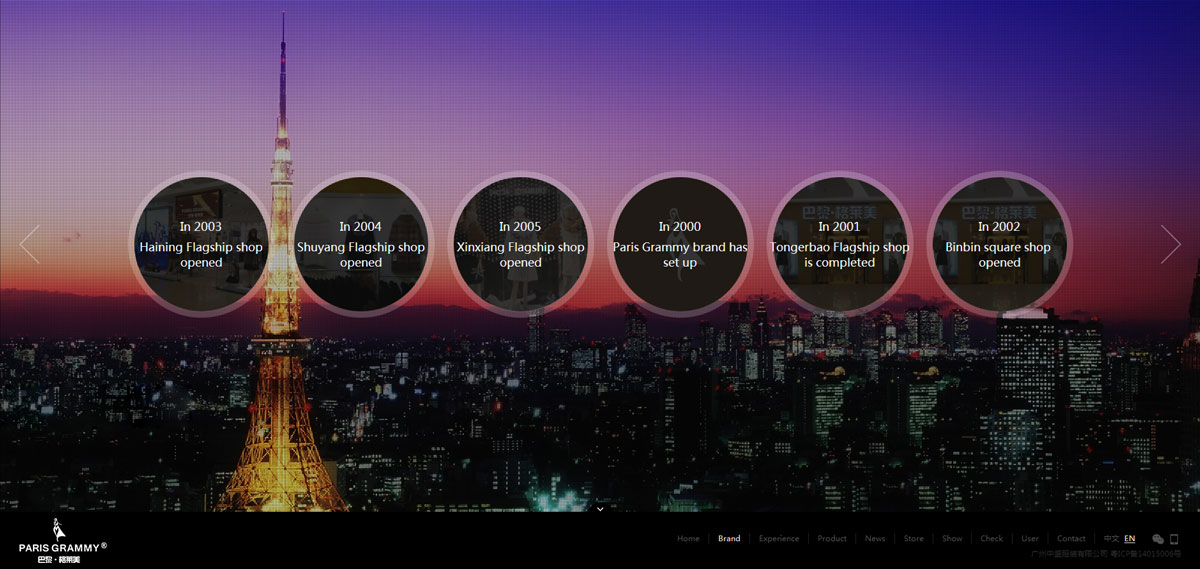Viewport: 1200px width, 569px height.
Task: Open the WeChat icon in footer
Action: pos(1158,539)
